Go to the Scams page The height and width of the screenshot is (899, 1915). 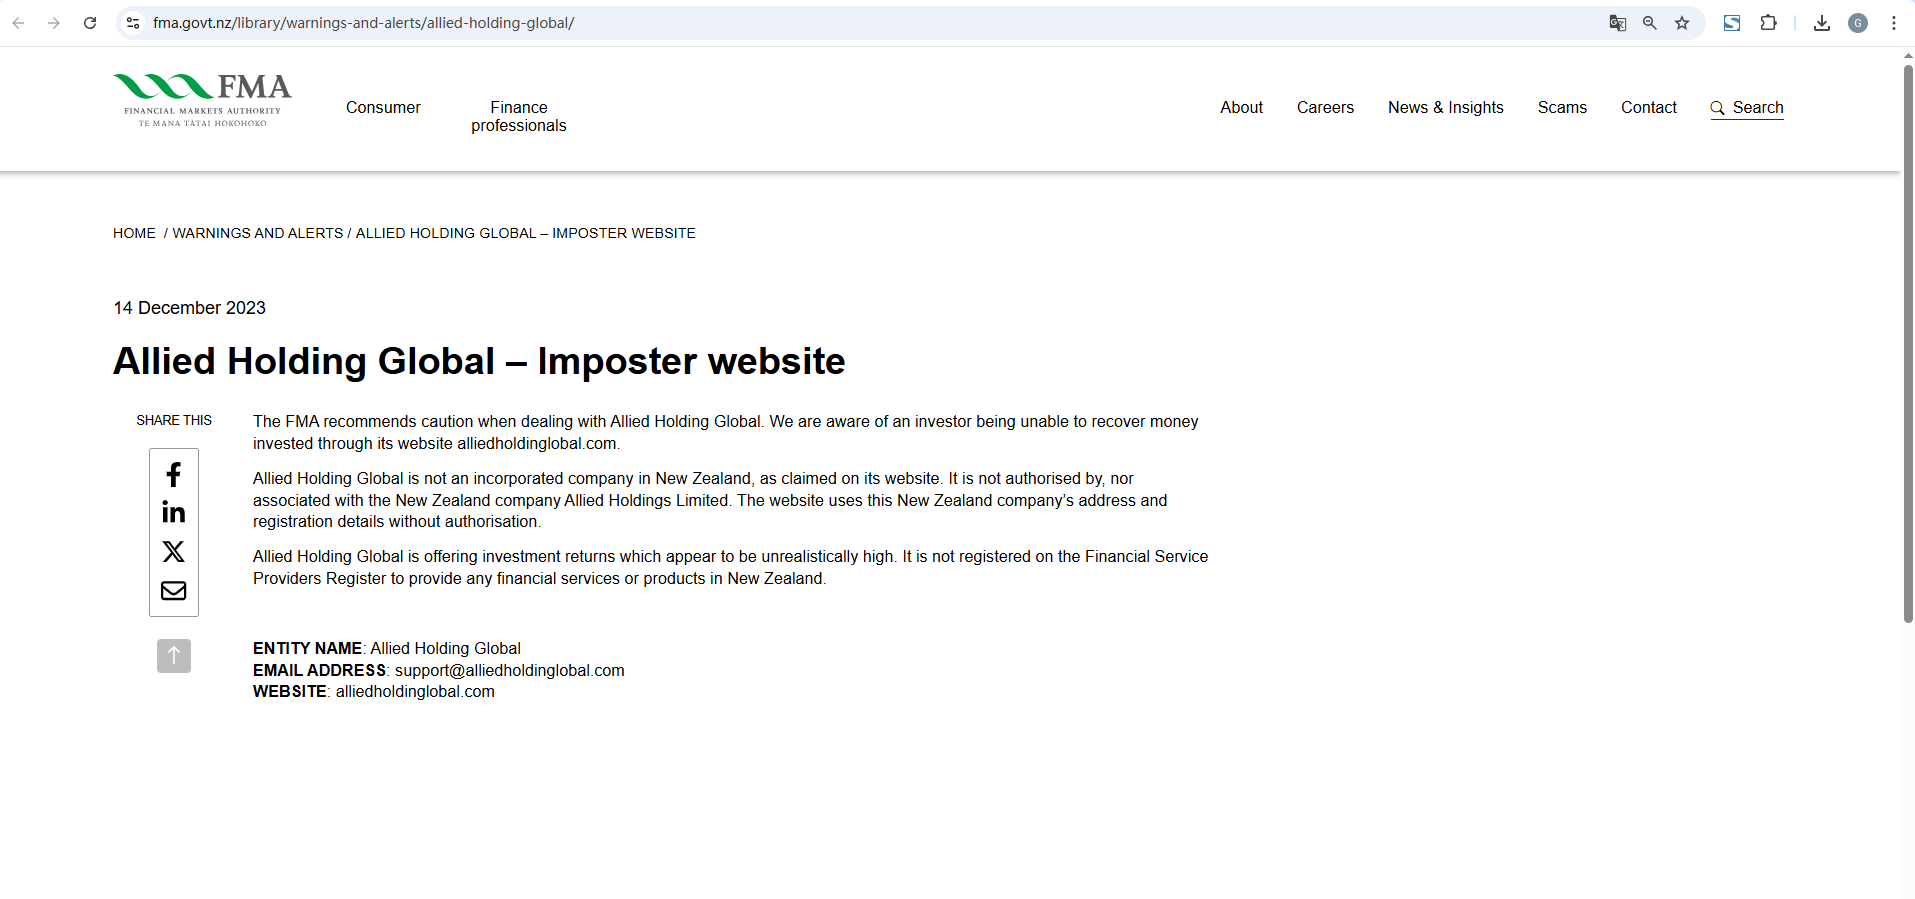tap(1562, 107)
